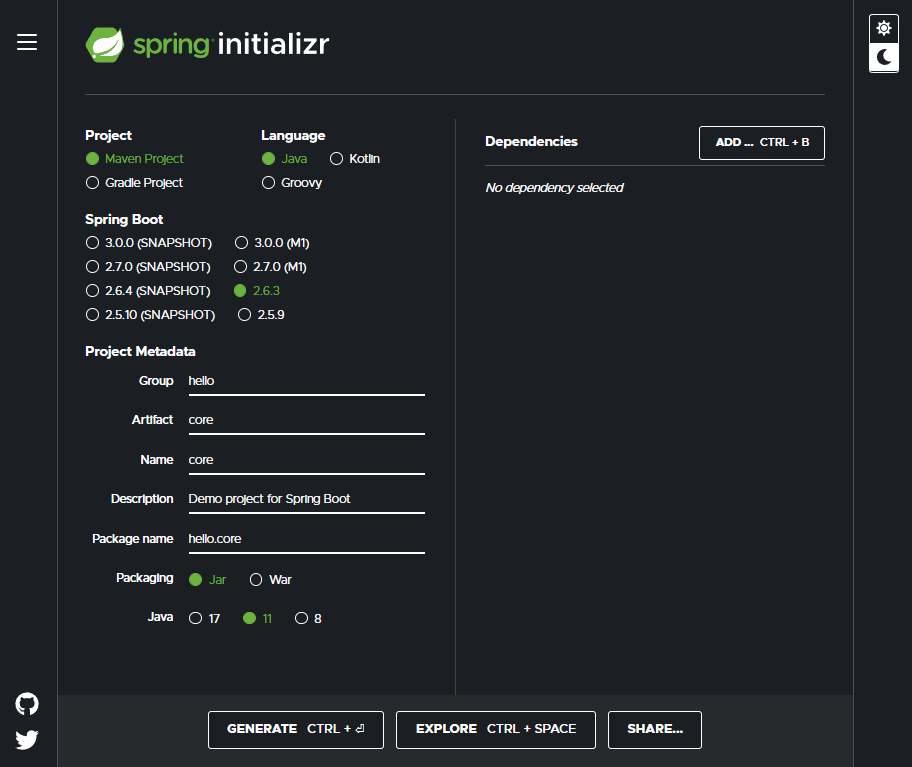Click the Group input field
The image size is (912, 767).
pos(307,381)
